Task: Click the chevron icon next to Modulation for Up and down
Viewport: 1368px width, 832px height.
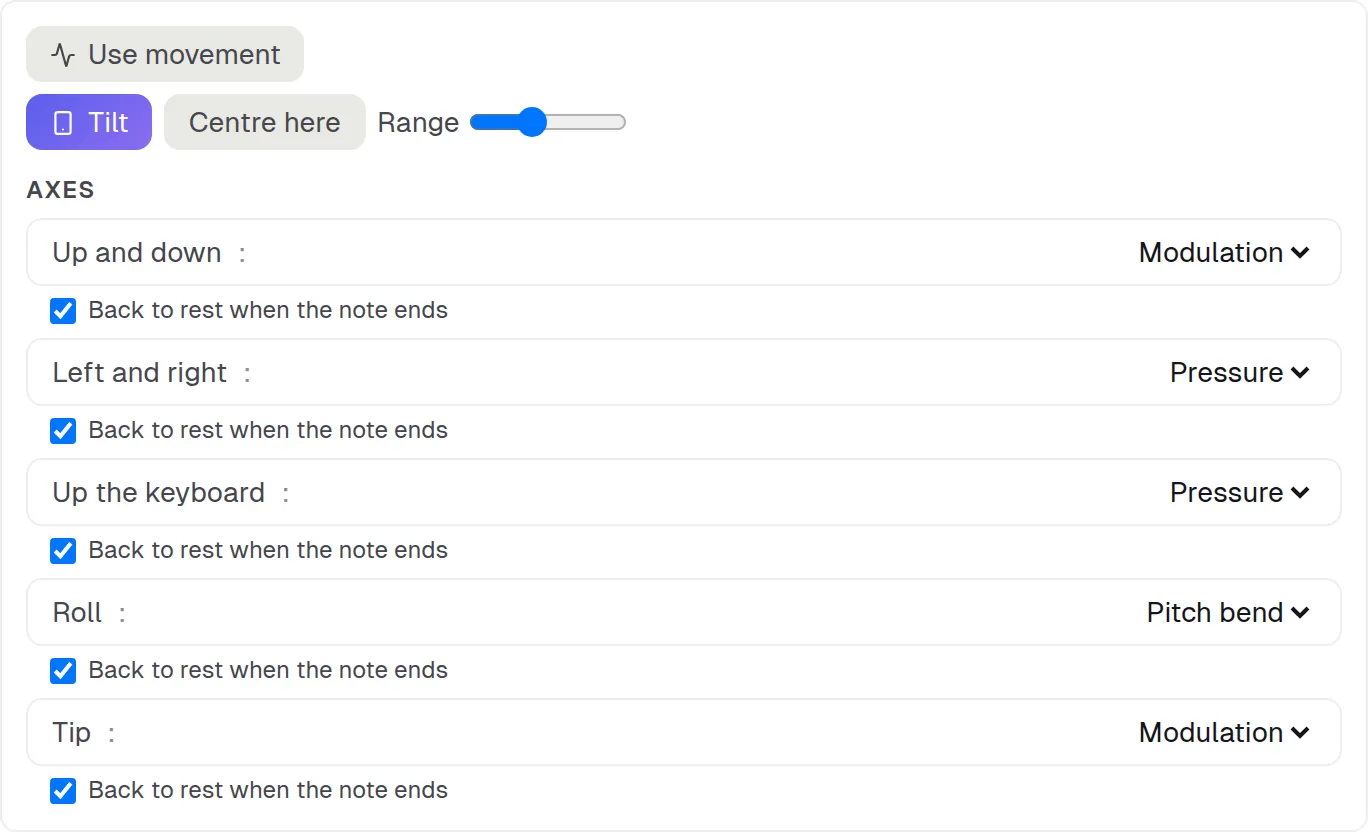Action: [1300, 253]
